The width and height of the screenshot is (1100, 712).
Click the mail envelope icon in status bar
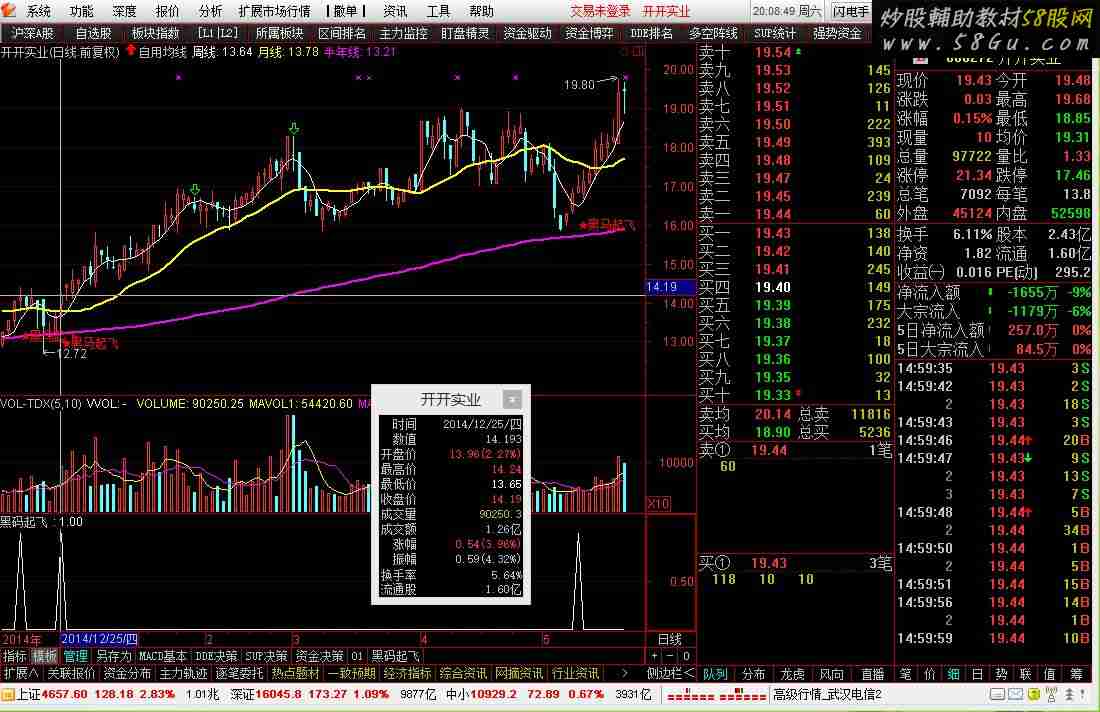point(1016,694)
